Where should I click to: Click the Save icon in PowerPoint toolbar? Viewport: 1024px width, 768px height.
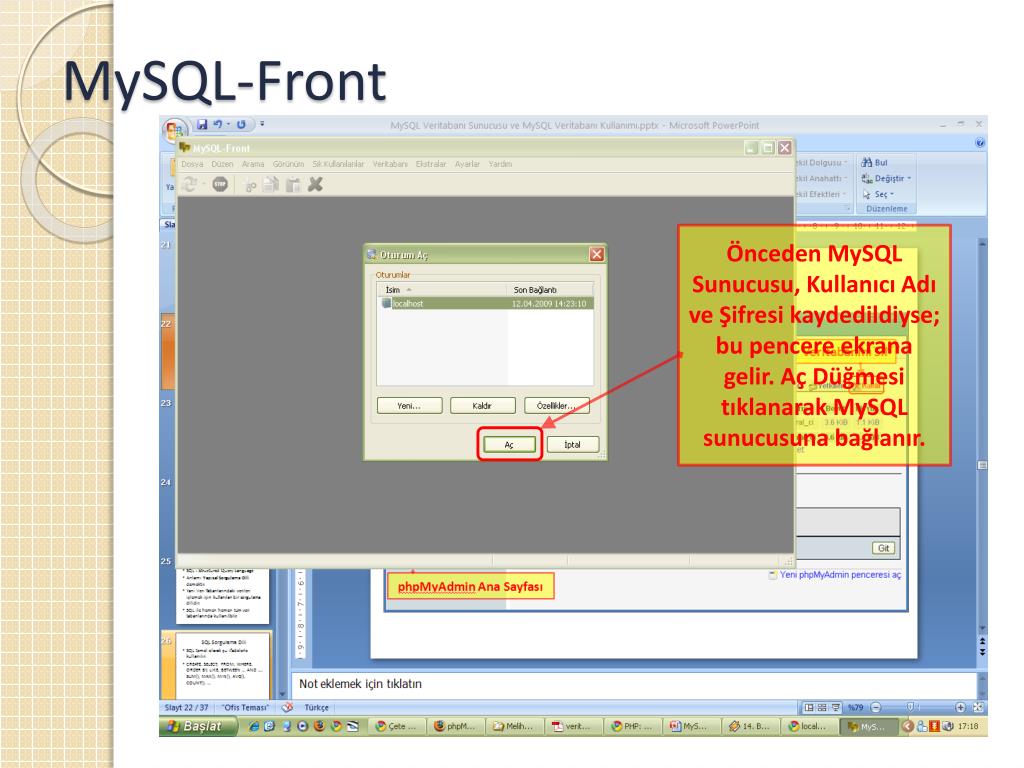point(202,124)
